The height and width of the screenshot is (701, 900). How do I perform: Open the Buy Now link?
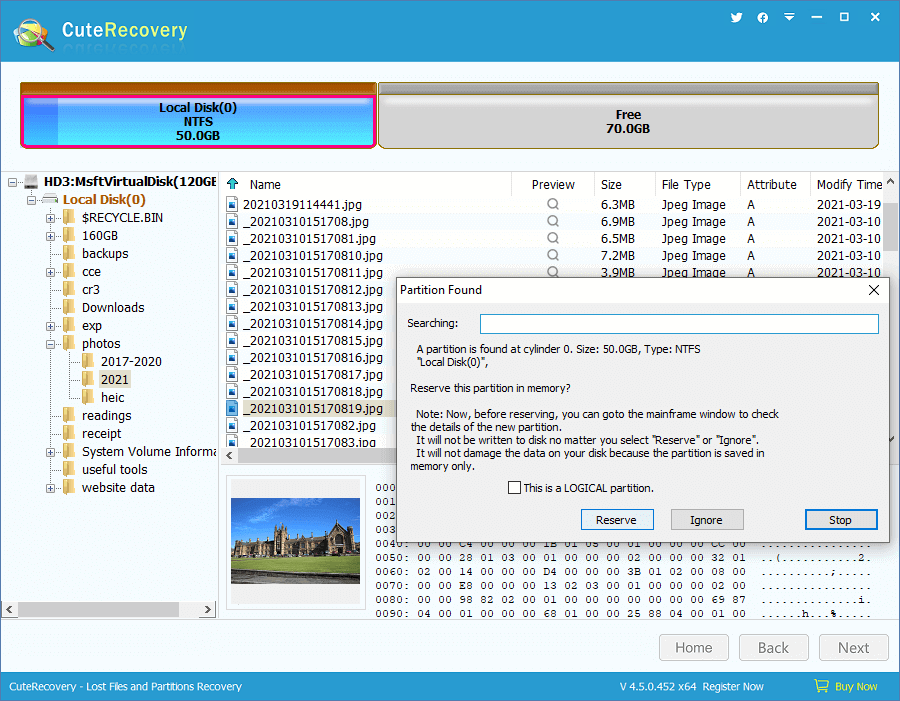tap(855, 686)
